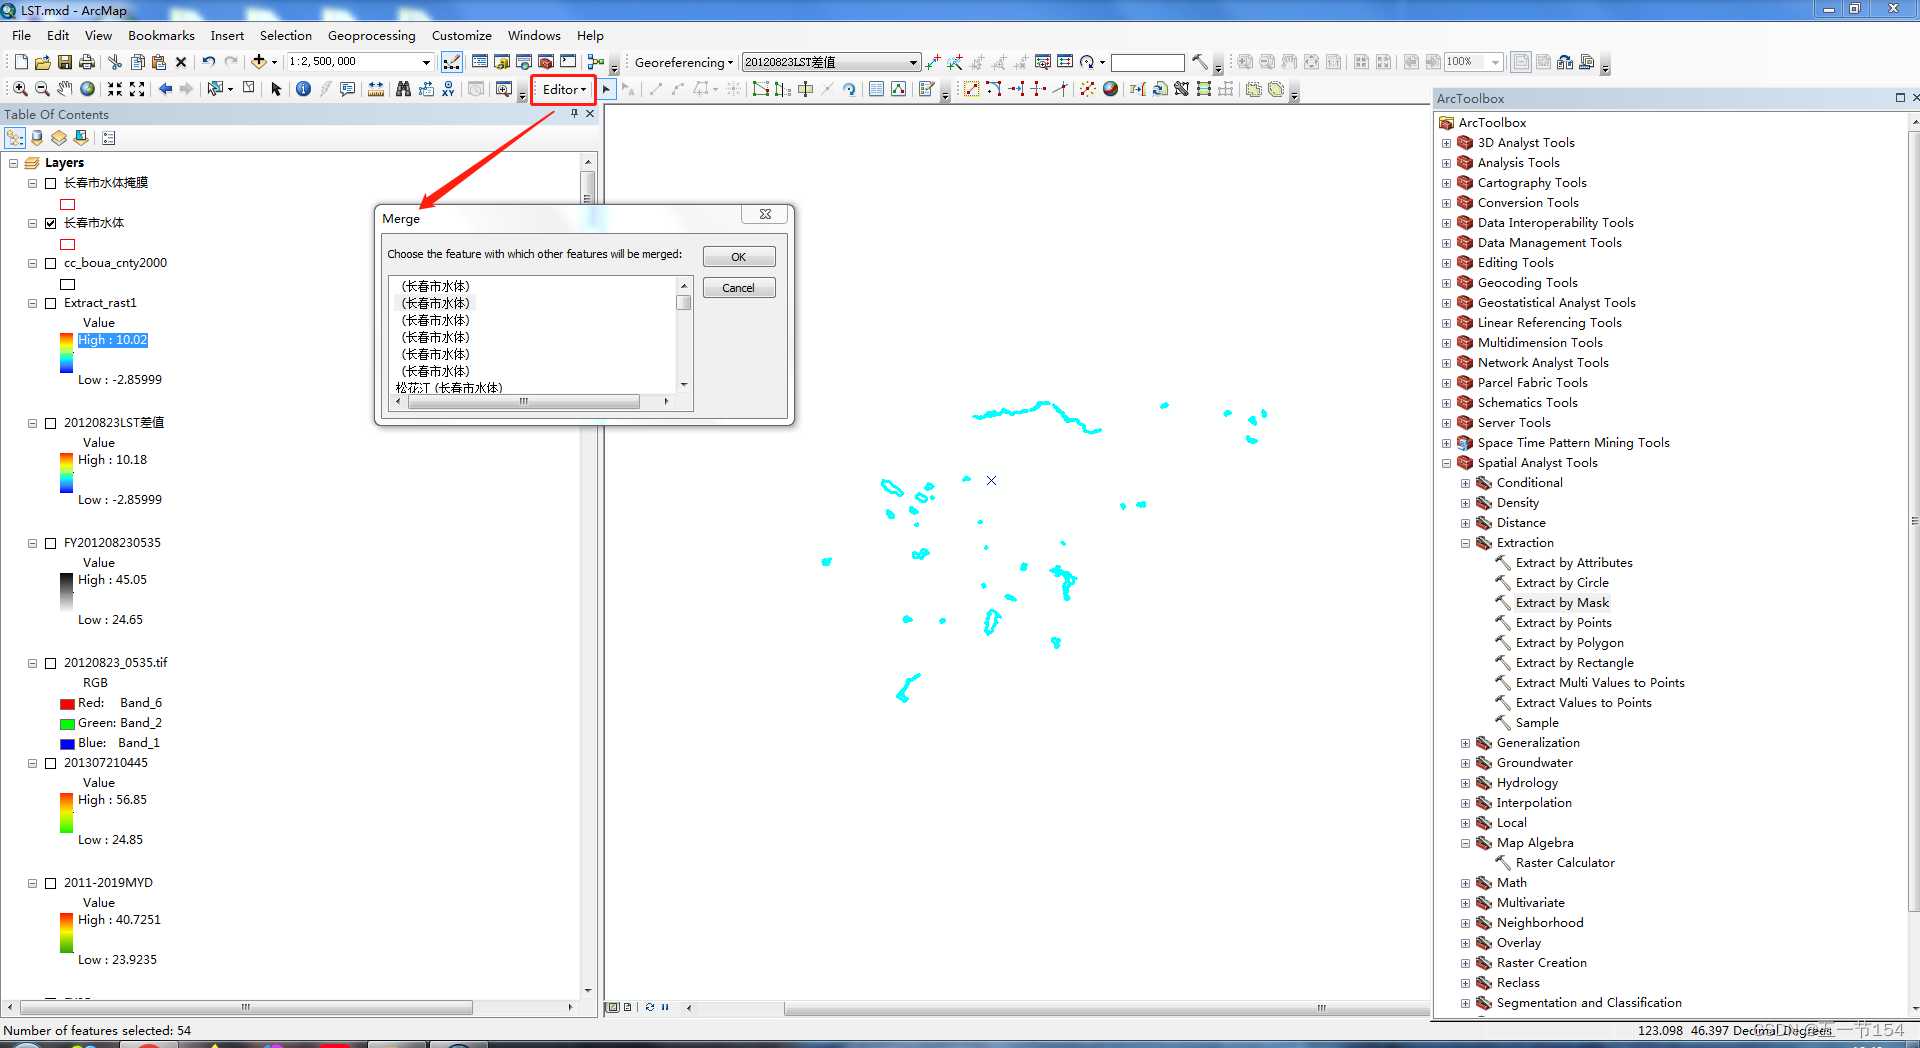Toggle visibility of 长春市水体掩膜 layer

(x=50, y=183)
